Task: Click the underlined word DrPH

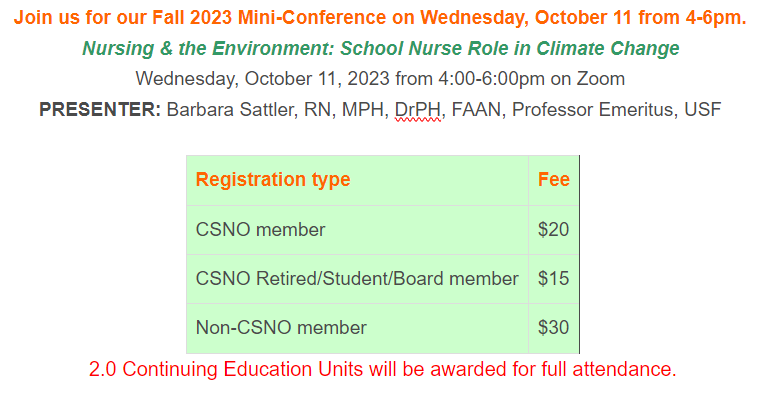Action: coord(418,110)
